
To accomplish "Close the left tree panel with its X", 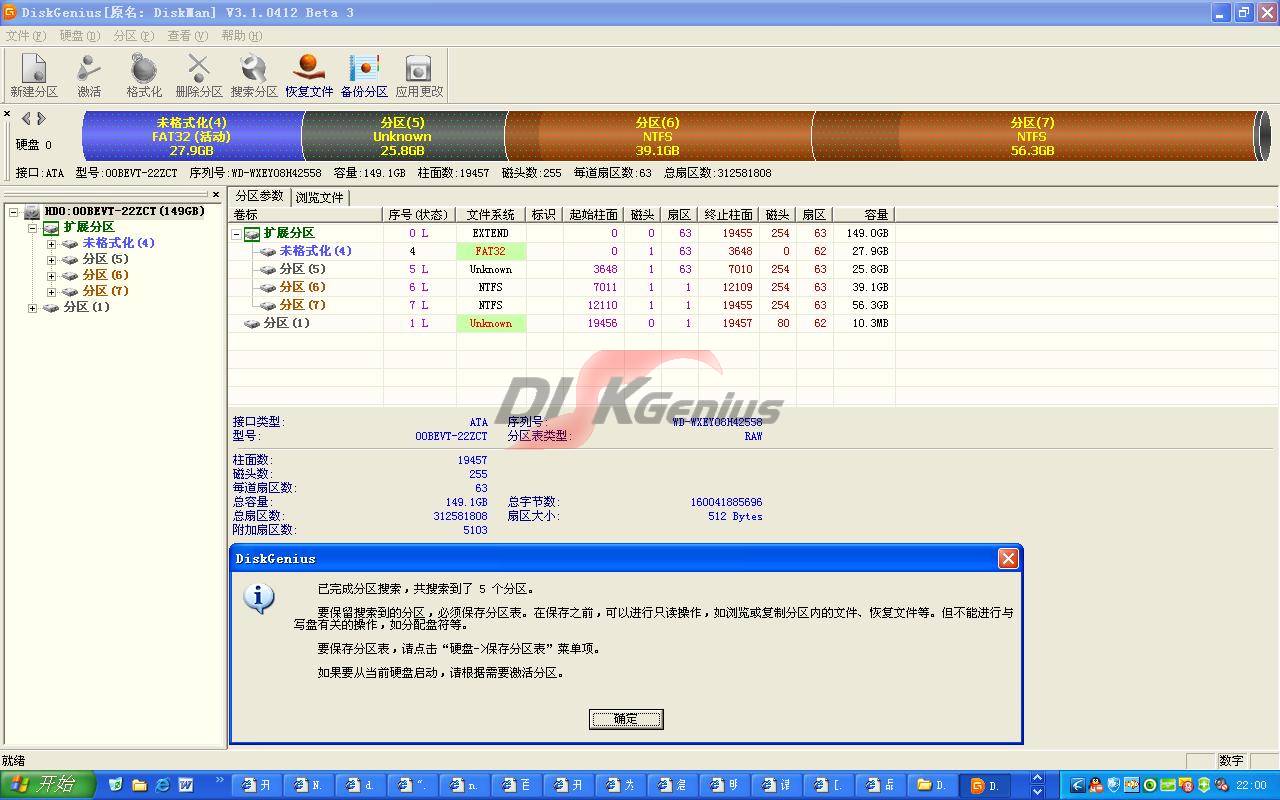I will (216, 195).
